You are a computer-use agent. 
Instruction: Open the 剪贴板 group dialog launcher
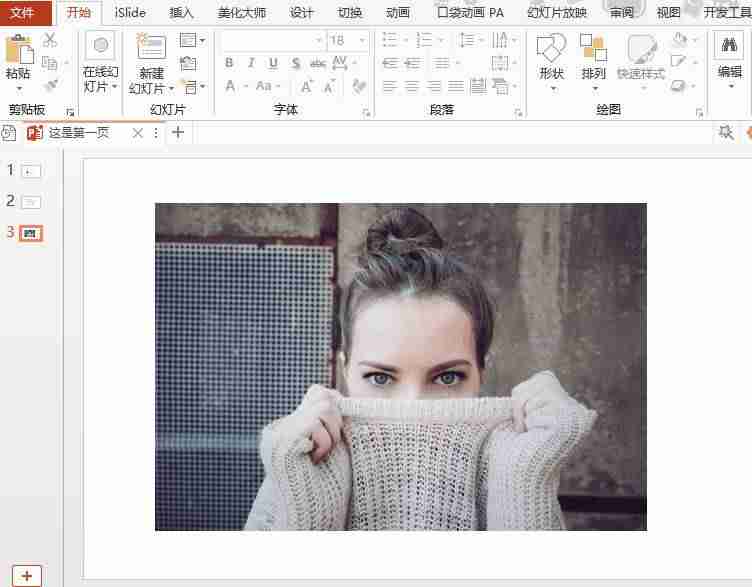(x=70, y=113)
